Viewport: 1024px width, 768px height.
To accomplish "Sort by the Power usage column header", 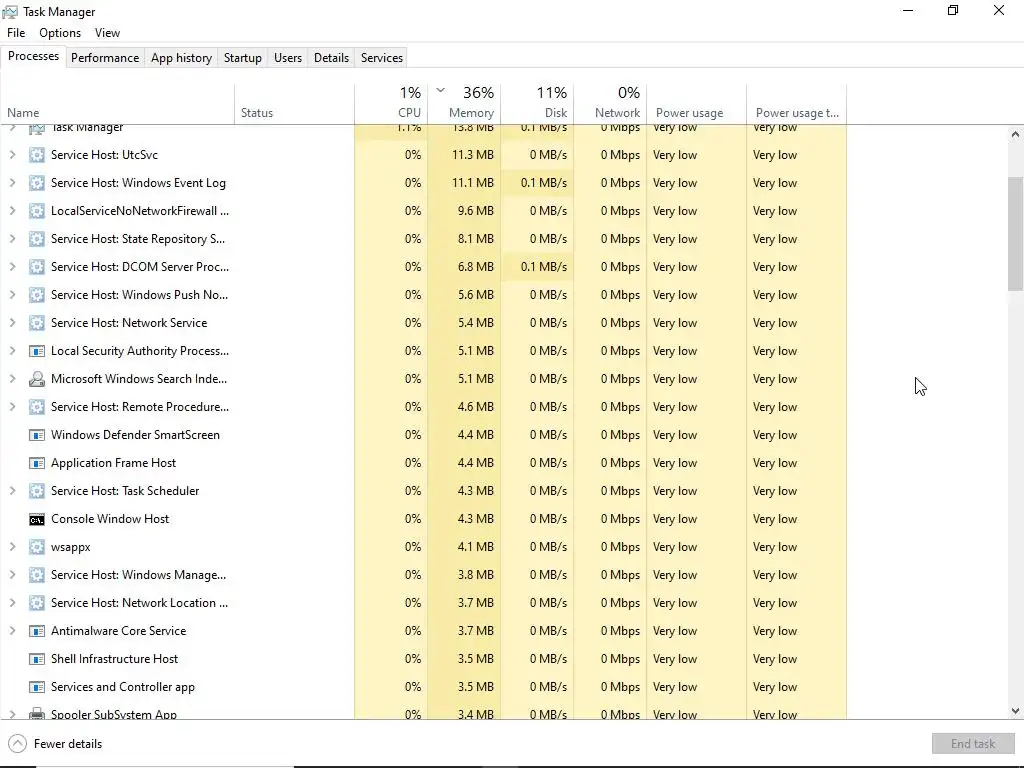I will pos(697,104).
